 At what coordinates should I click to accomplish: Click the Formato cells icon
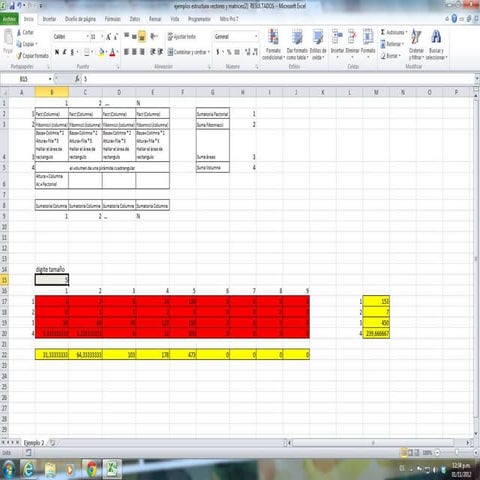(x=368, y=37)
